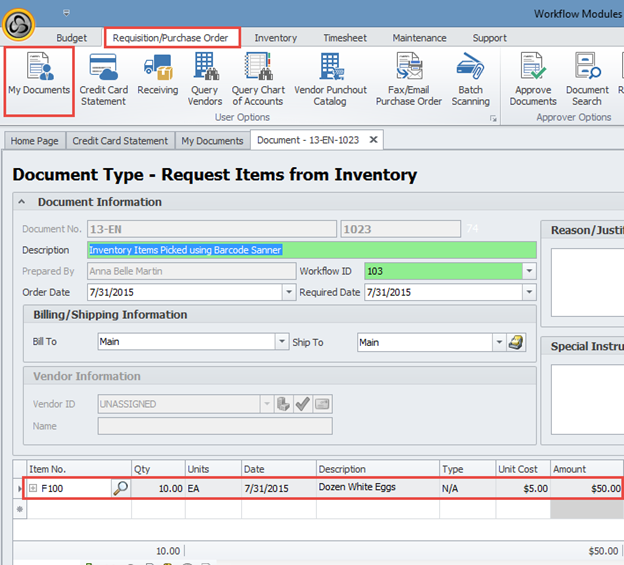The width and height of the screenshot is (624, 565).
Task: Switch to the Inventory ribbon tab
Action: tap(275, 38)
